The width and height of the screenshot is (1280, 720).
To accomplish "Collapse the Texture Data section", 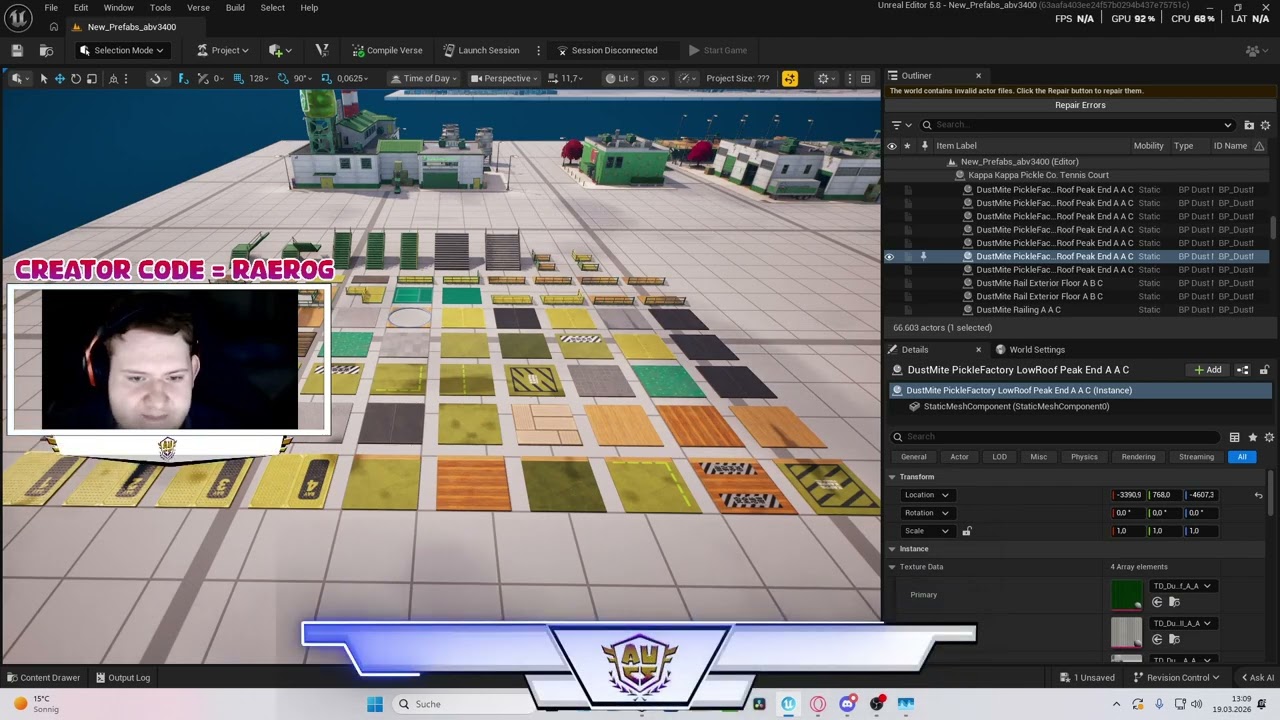I will (893, 567).
